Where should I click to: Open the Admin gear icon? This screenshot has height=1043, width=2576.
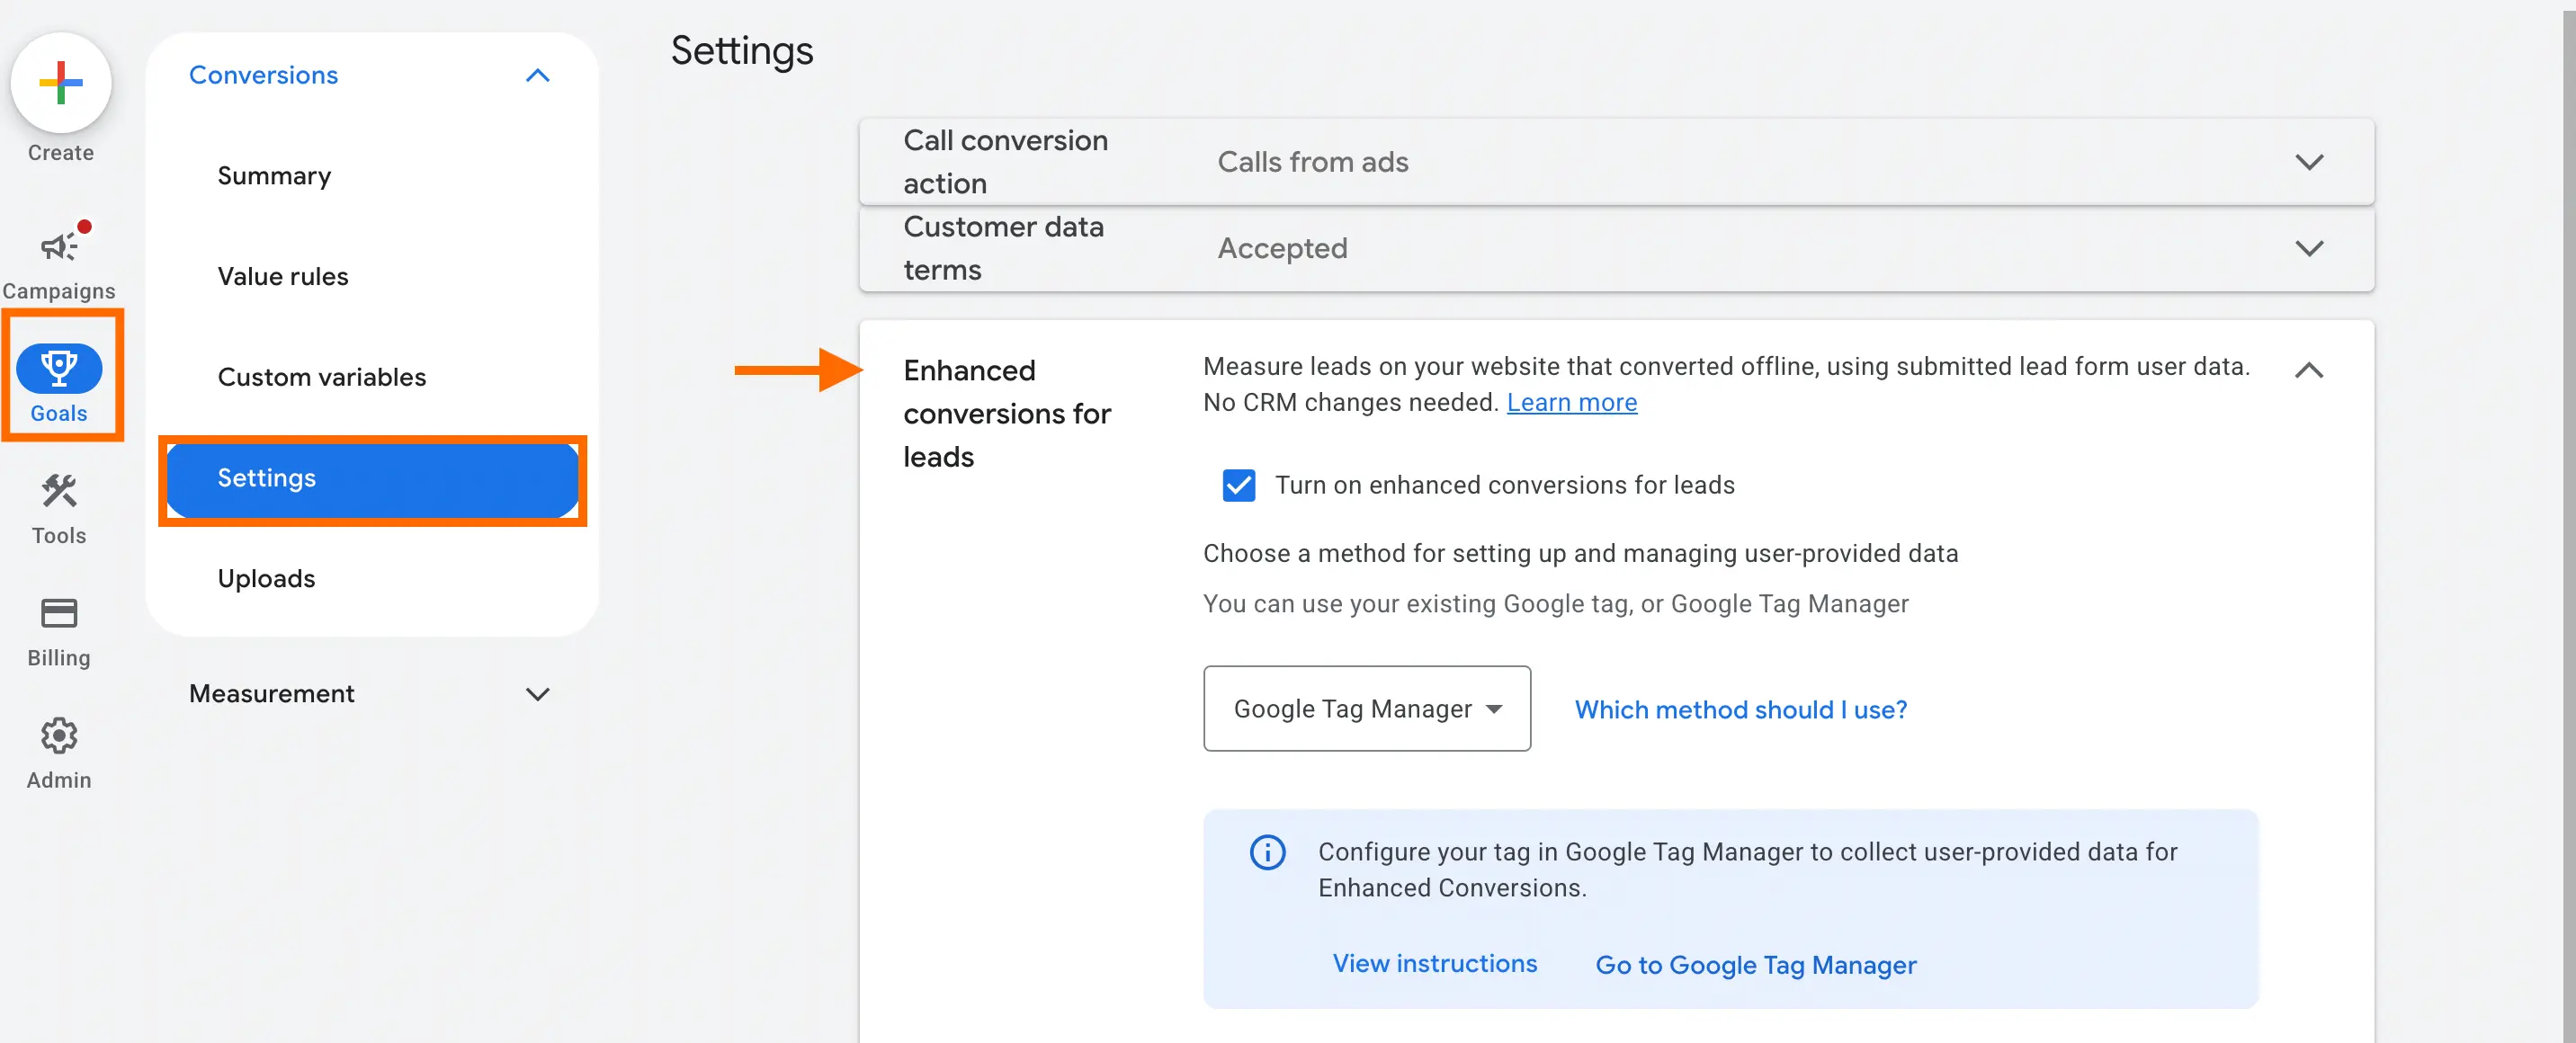pos(58,735)
